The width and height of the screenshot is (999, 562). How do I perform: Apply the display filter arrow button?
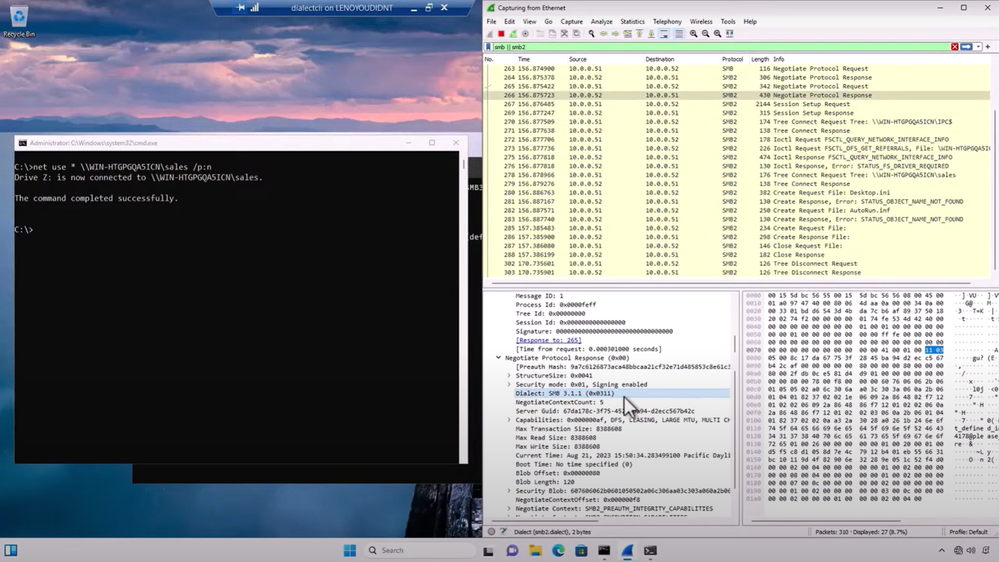(x=966, y=47)
